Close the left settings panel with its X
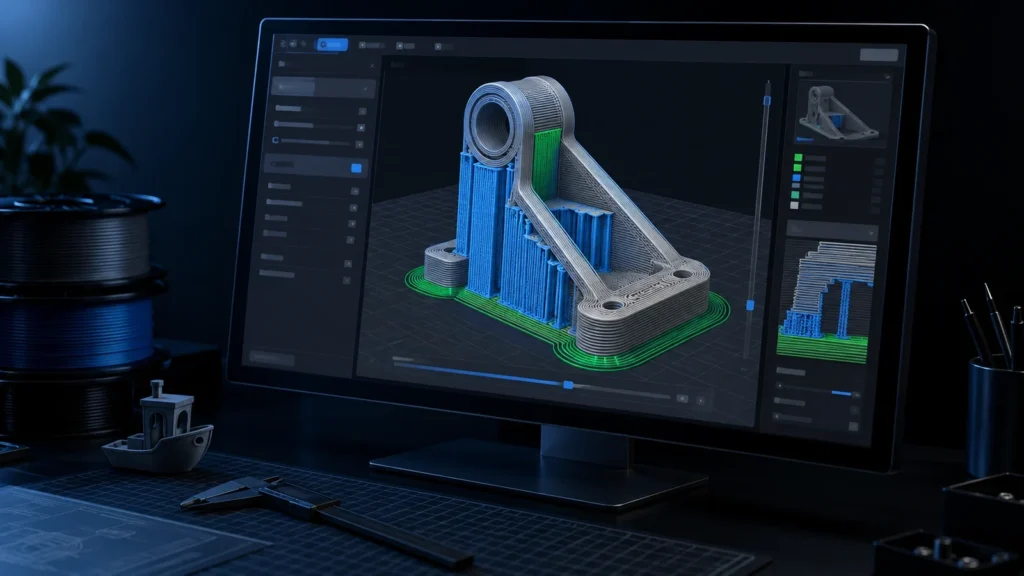This screenshot has width=1024, height=576. point(372,66)
